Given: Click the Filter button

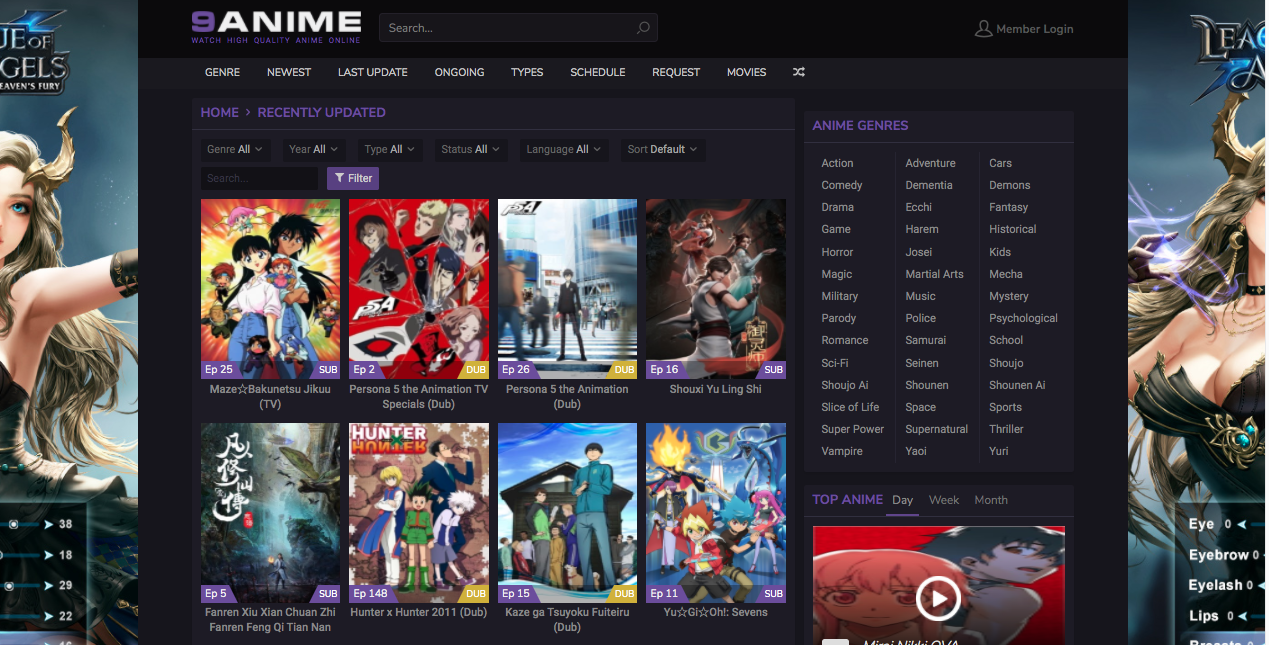Looking at the screenshot, I should coord(353,178).
